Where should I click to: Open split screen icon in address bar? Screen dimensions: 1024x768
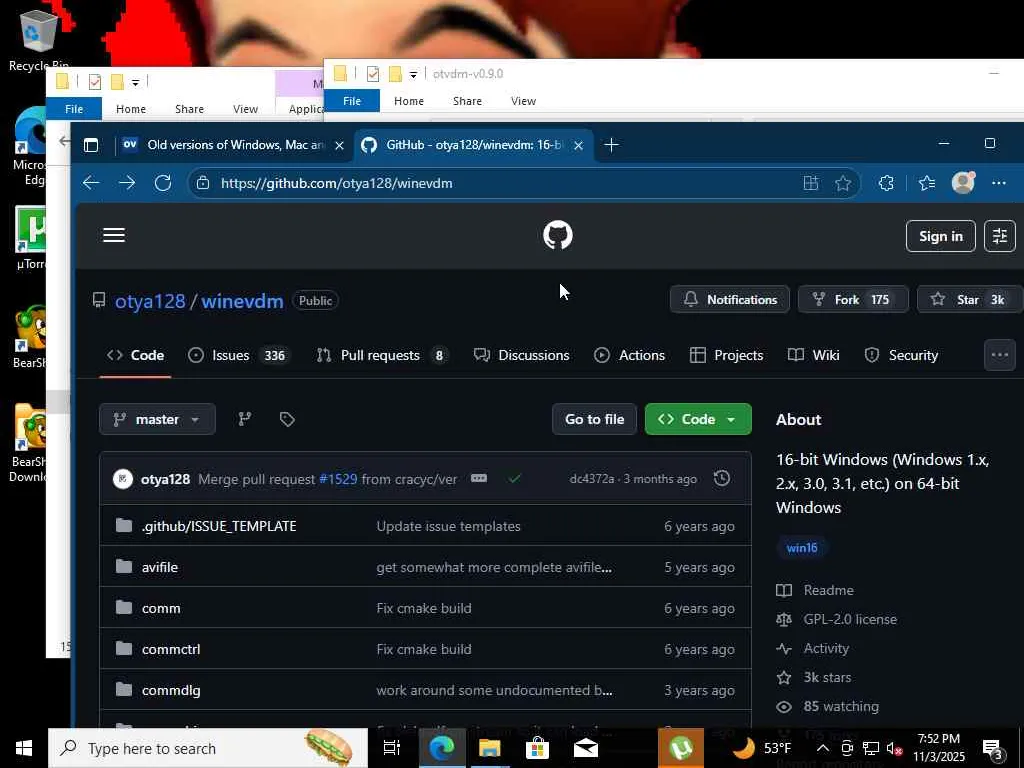tap(810, 184)
